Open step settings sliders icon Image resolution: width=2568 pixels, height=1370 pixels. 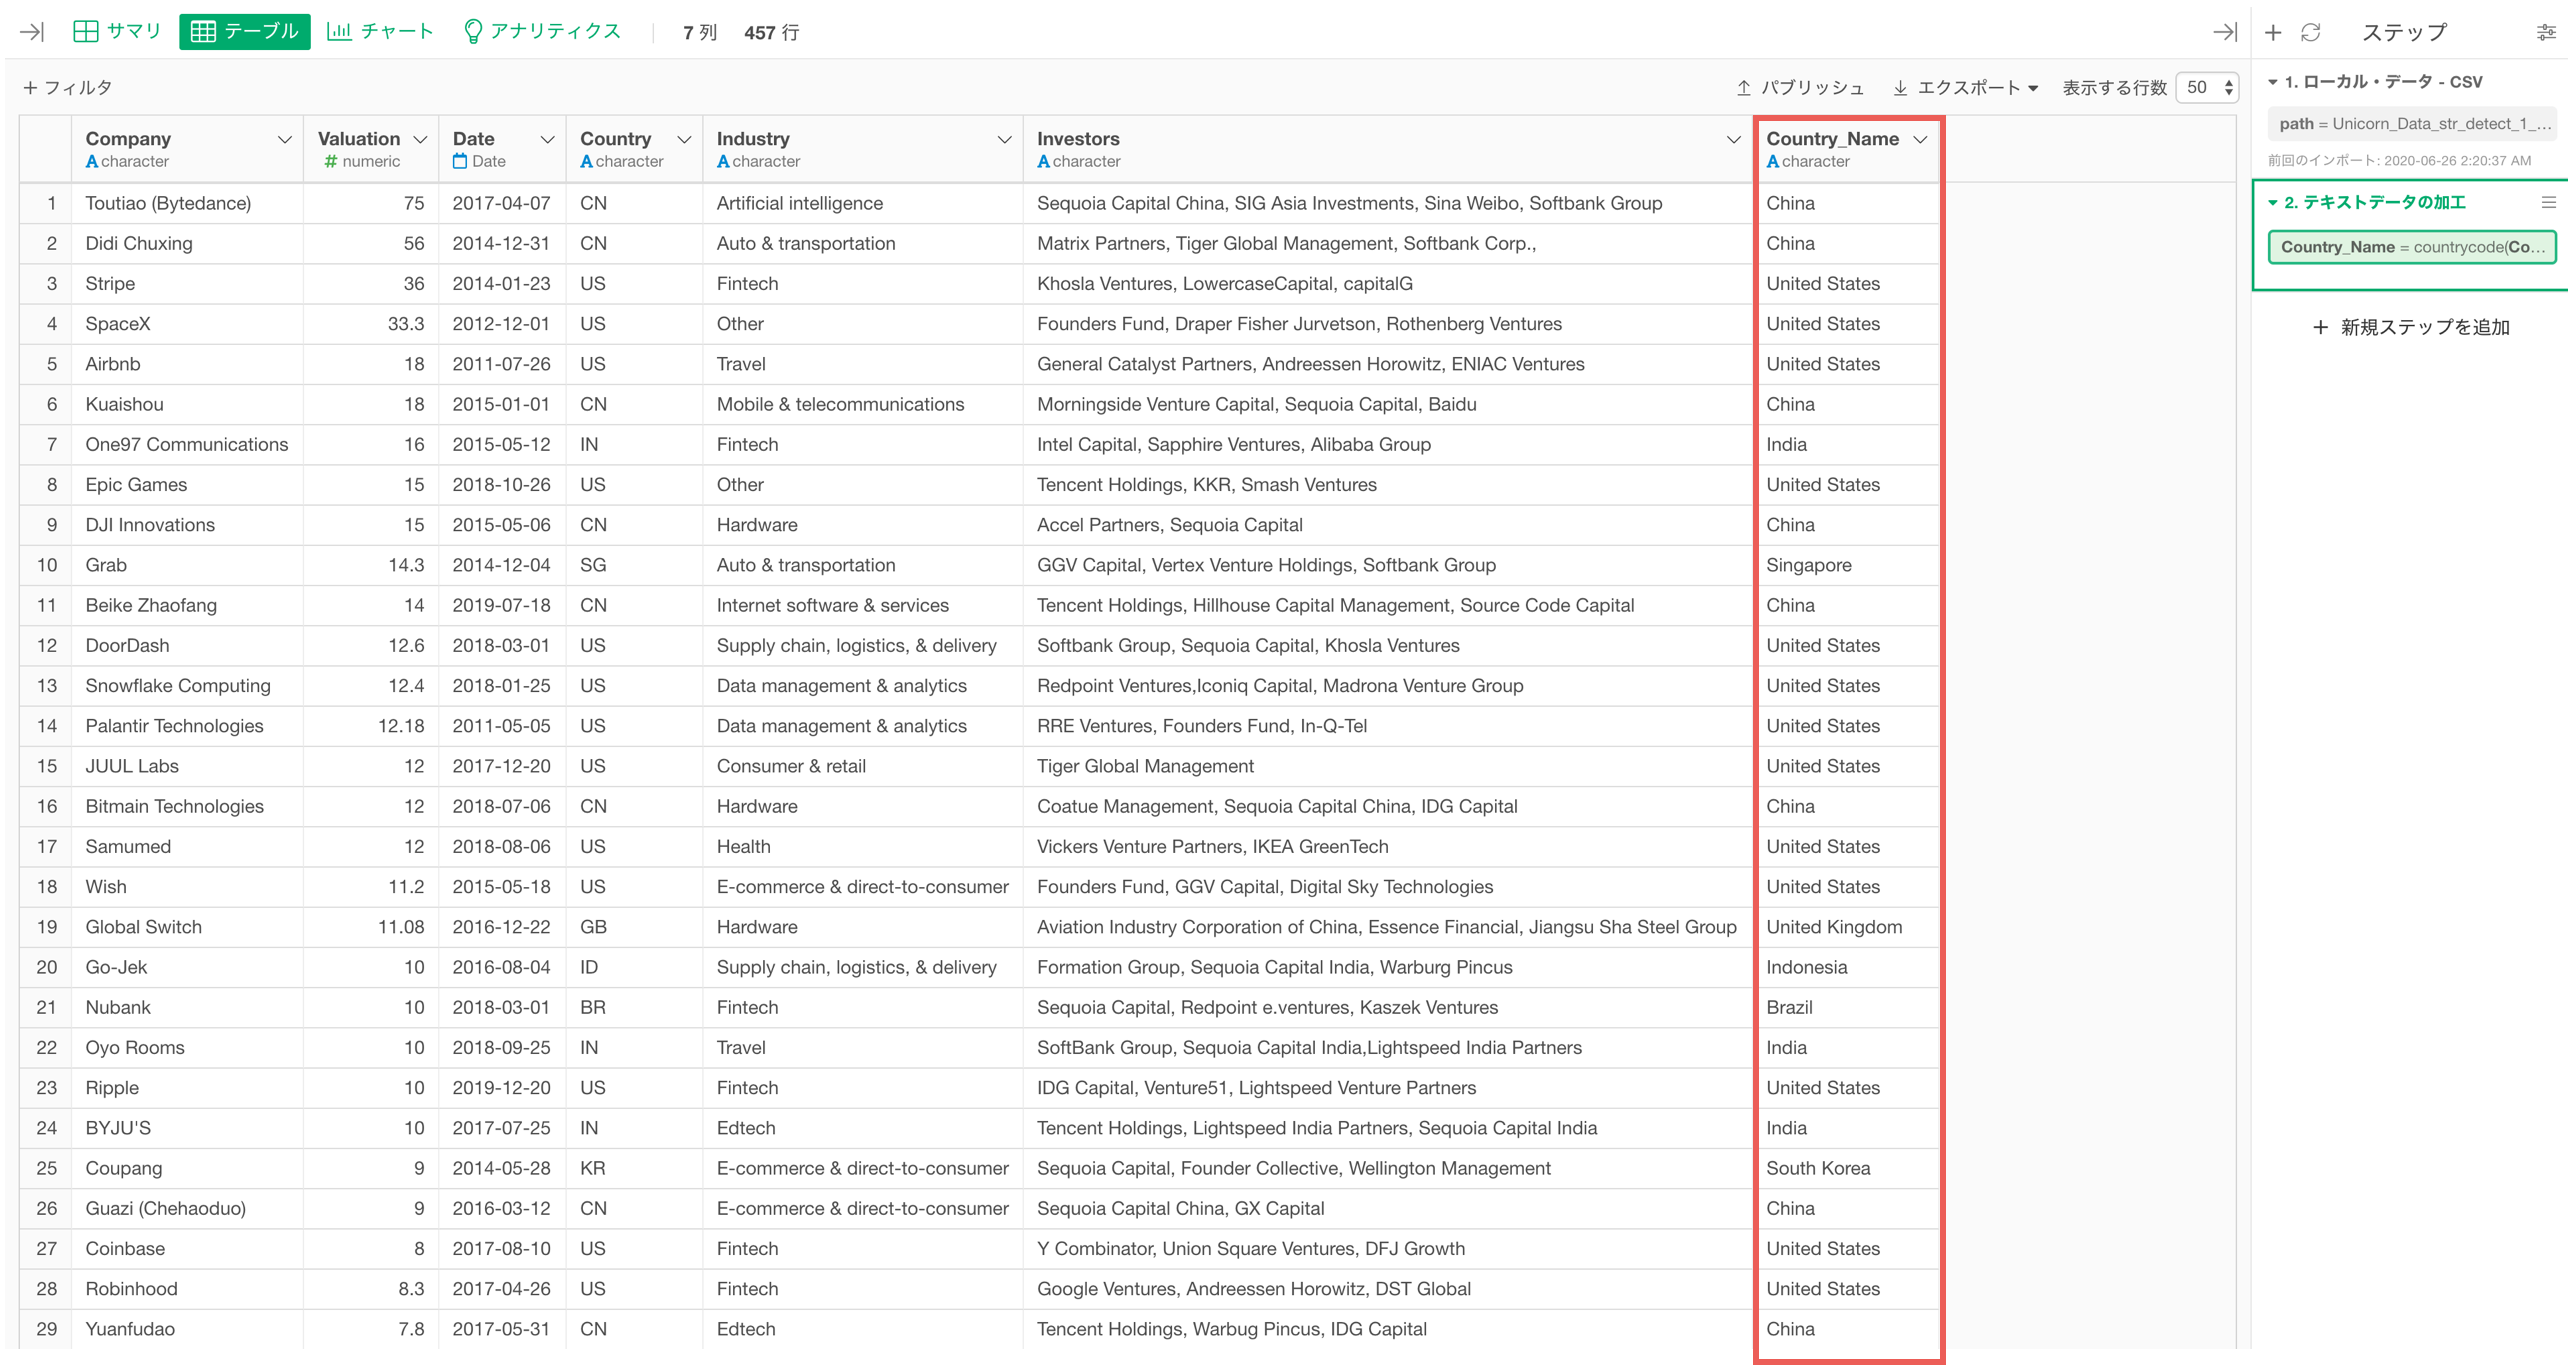[x=2546, y=32]
